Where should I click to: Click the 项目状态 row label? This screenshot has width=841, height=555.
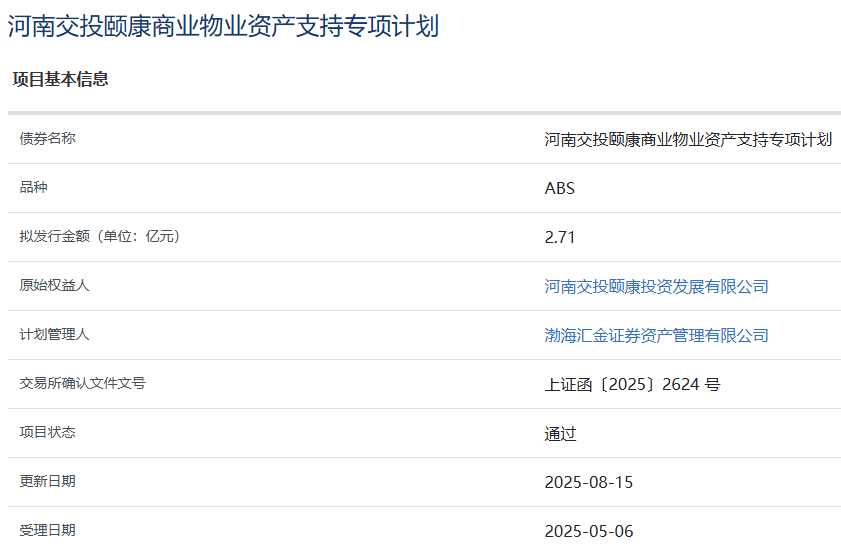(x=47, y=433)
